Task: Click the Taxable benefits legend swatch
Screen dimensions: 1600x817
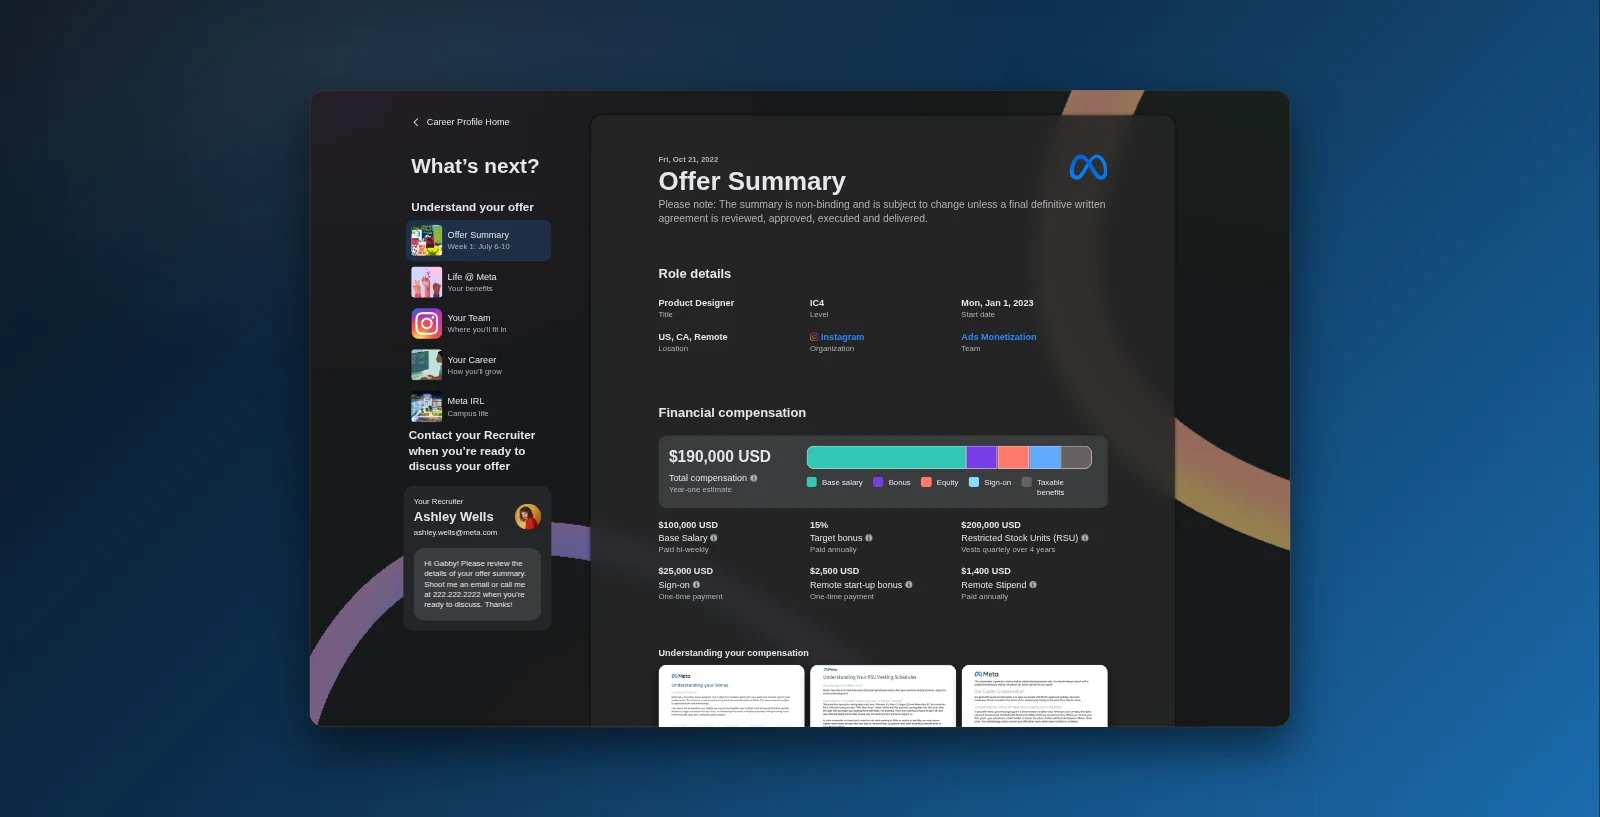Action: click(x=1026, y=482)
